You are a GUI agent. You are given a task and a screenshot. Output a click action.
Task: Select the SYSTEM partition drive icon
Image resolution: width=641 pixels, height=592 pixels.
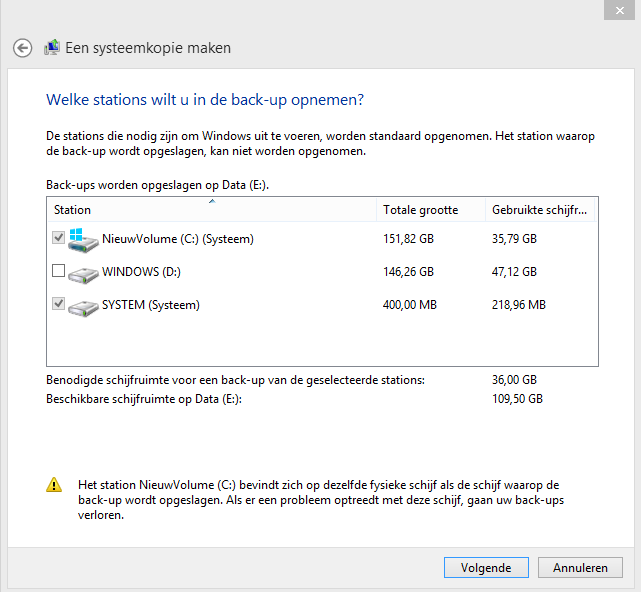click(x=83, y=308)
